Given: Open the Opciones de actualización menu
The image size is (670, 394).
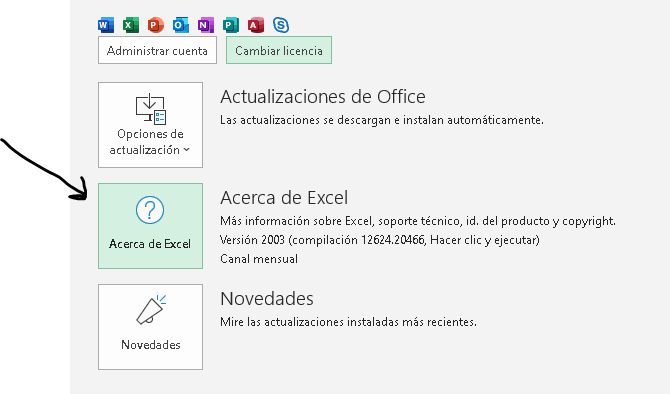Looking at the screenshot, I should [x=150, y=125].
